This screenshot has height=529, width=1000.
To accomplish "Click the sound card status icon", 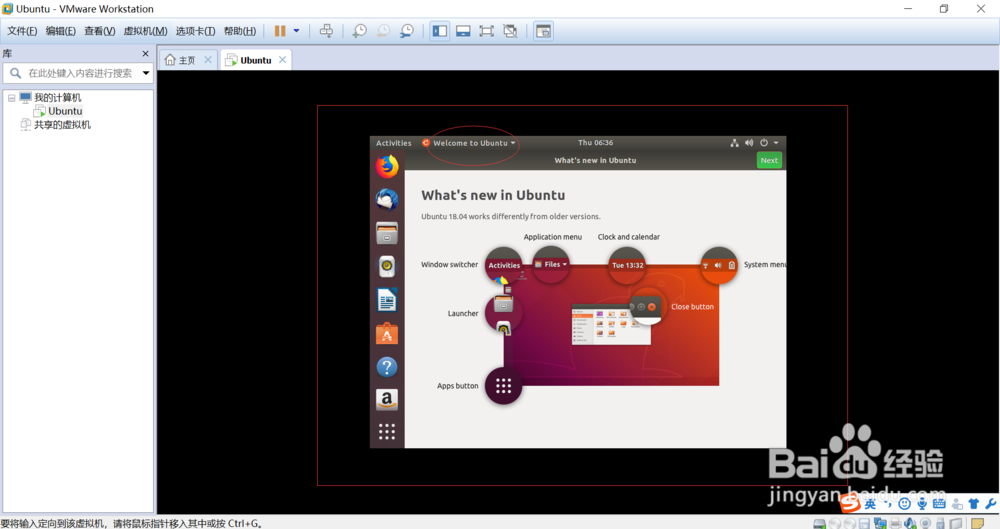I will (910, 524).
